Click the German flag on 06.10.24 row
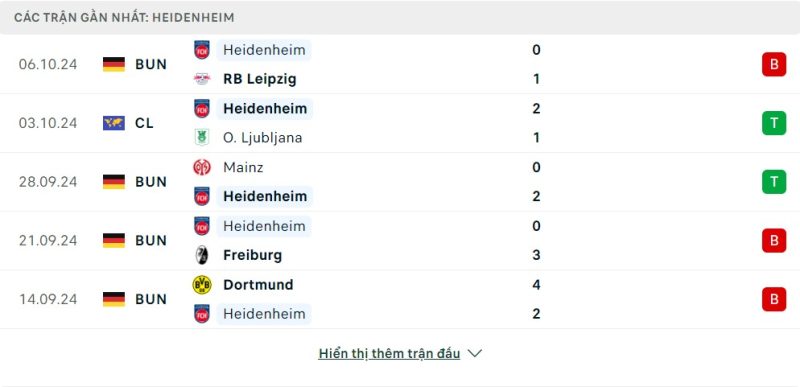The height and width of the screenshot is (387, 800). point(114,64)
